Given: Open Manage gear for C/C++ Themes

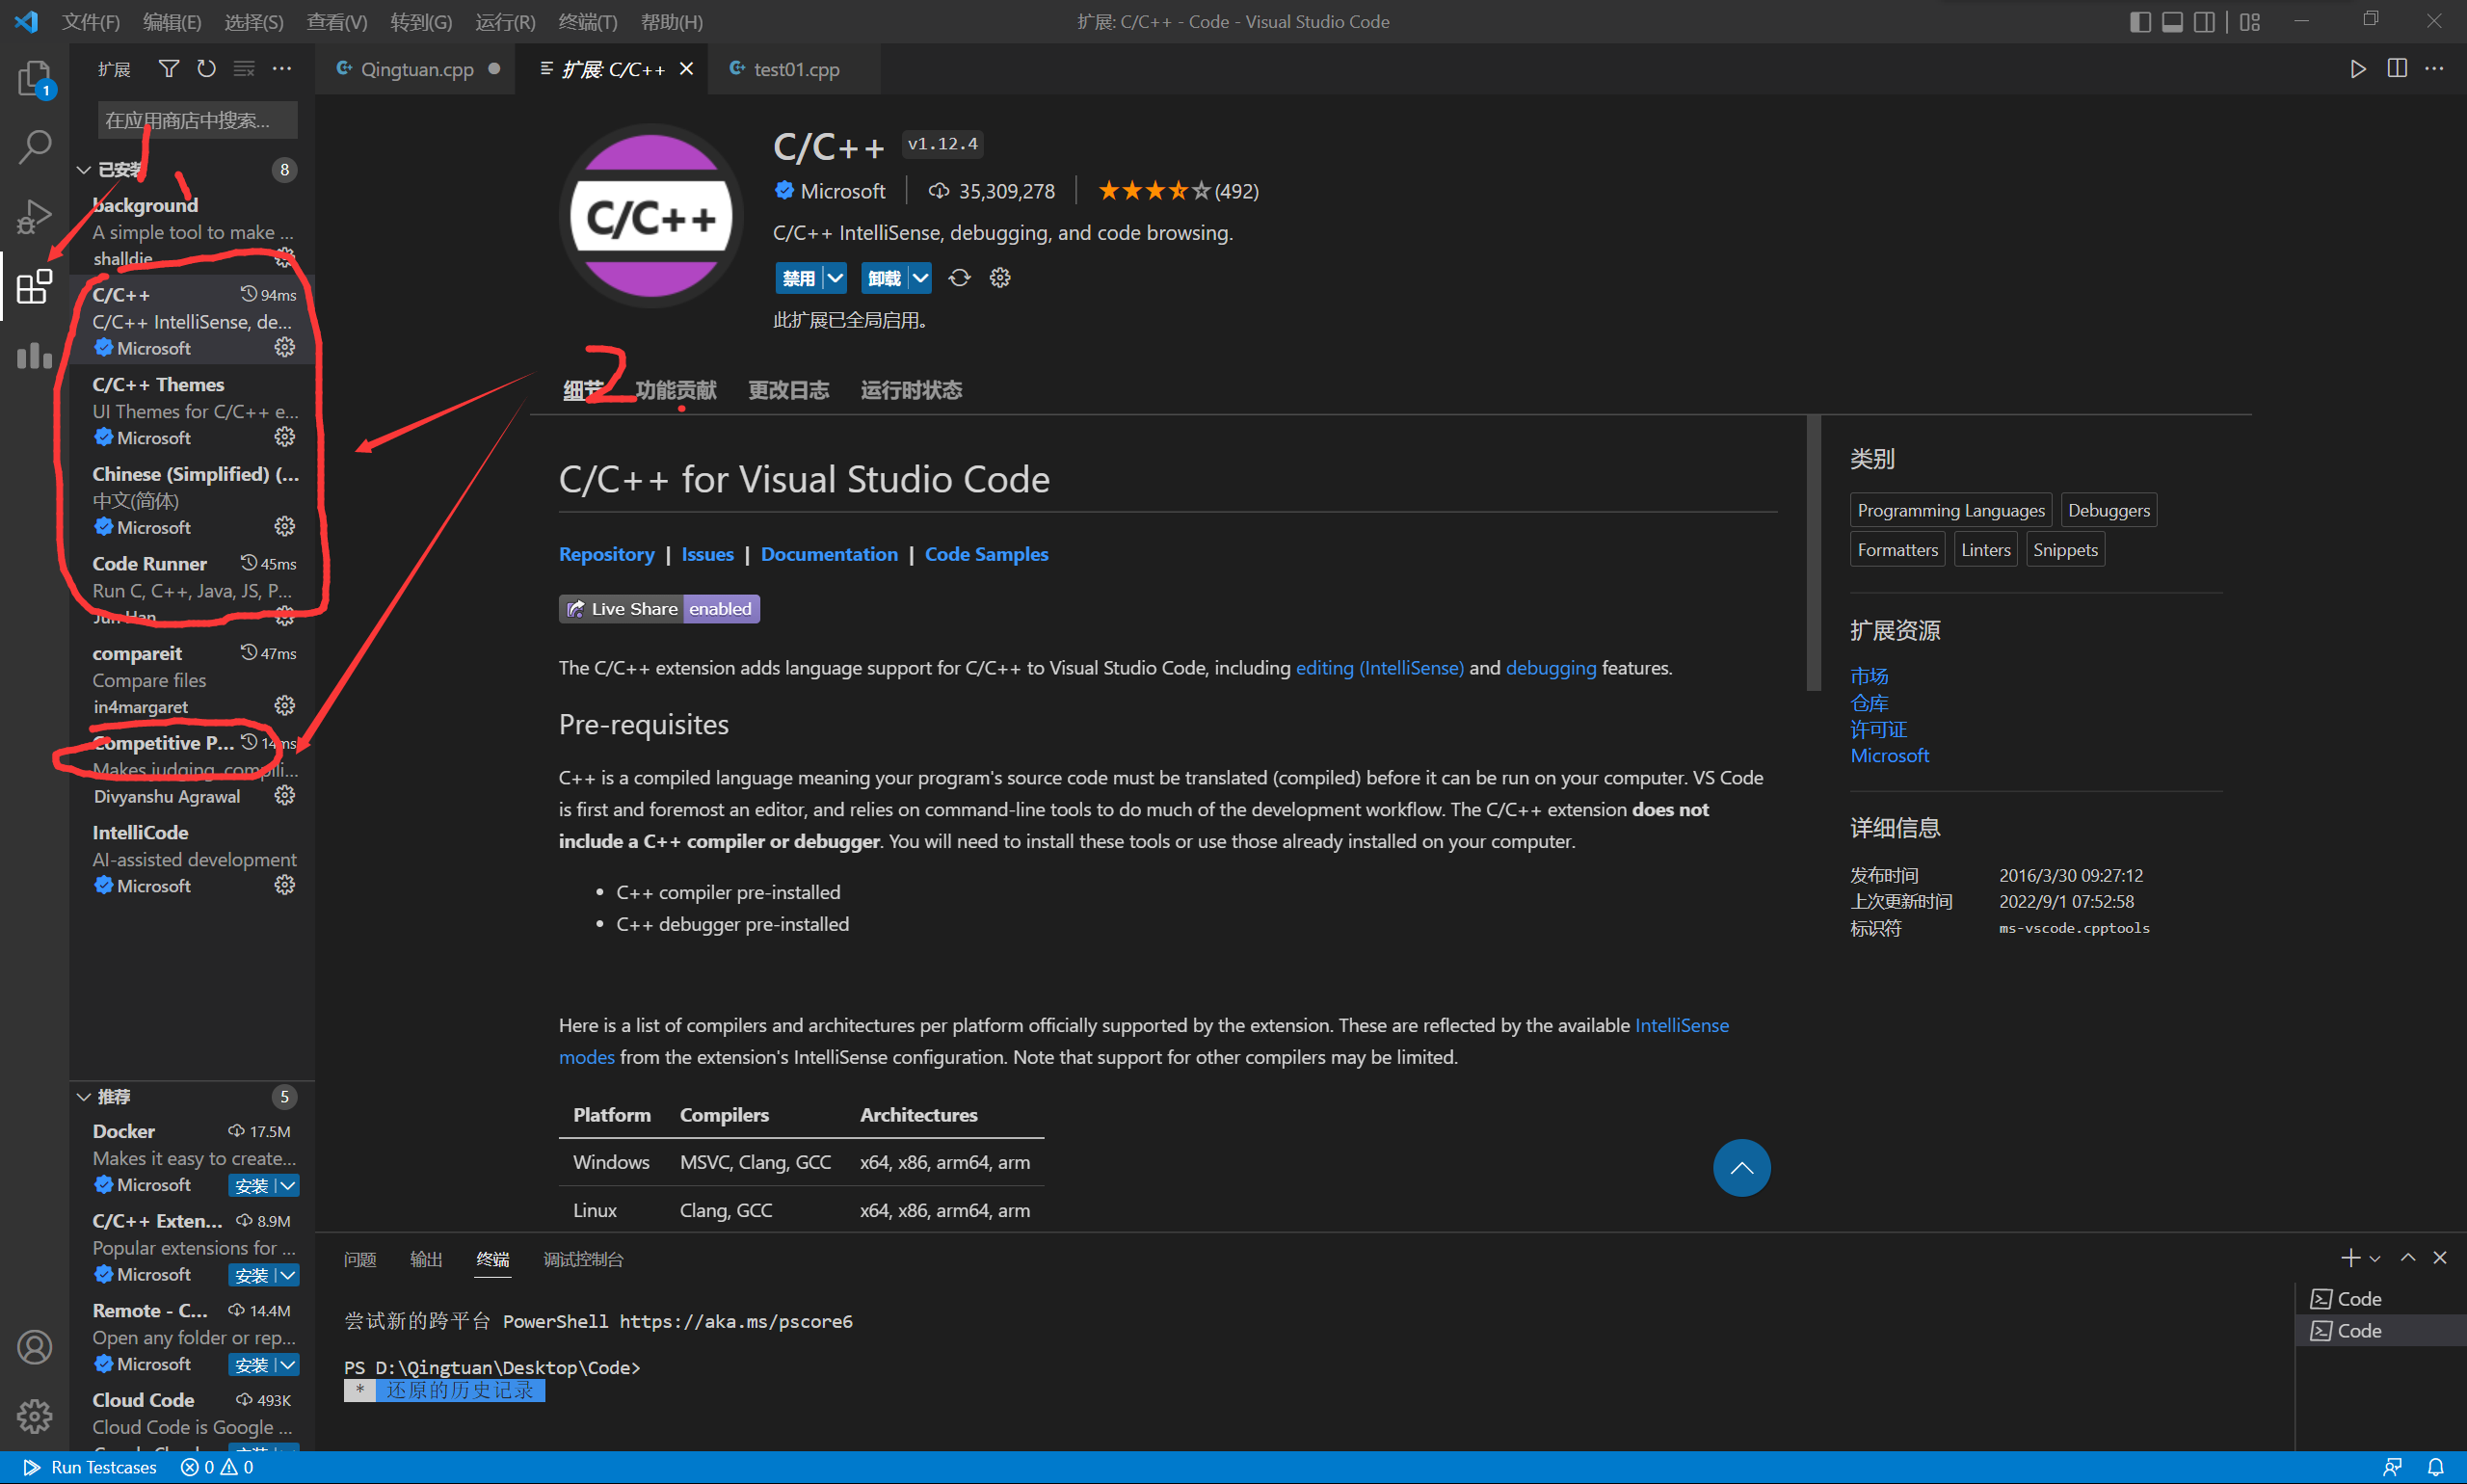Looking at the screenshot, I should click(285, 437).
